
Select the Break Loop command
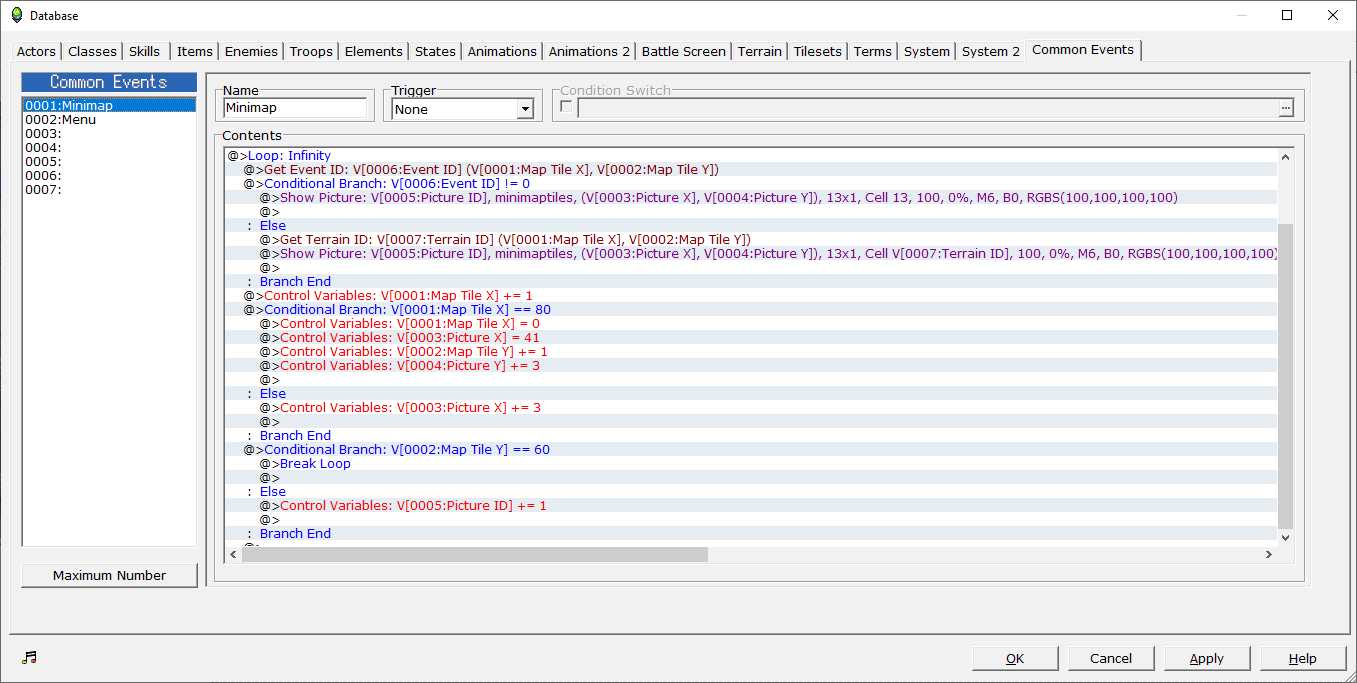pos(751,463)
